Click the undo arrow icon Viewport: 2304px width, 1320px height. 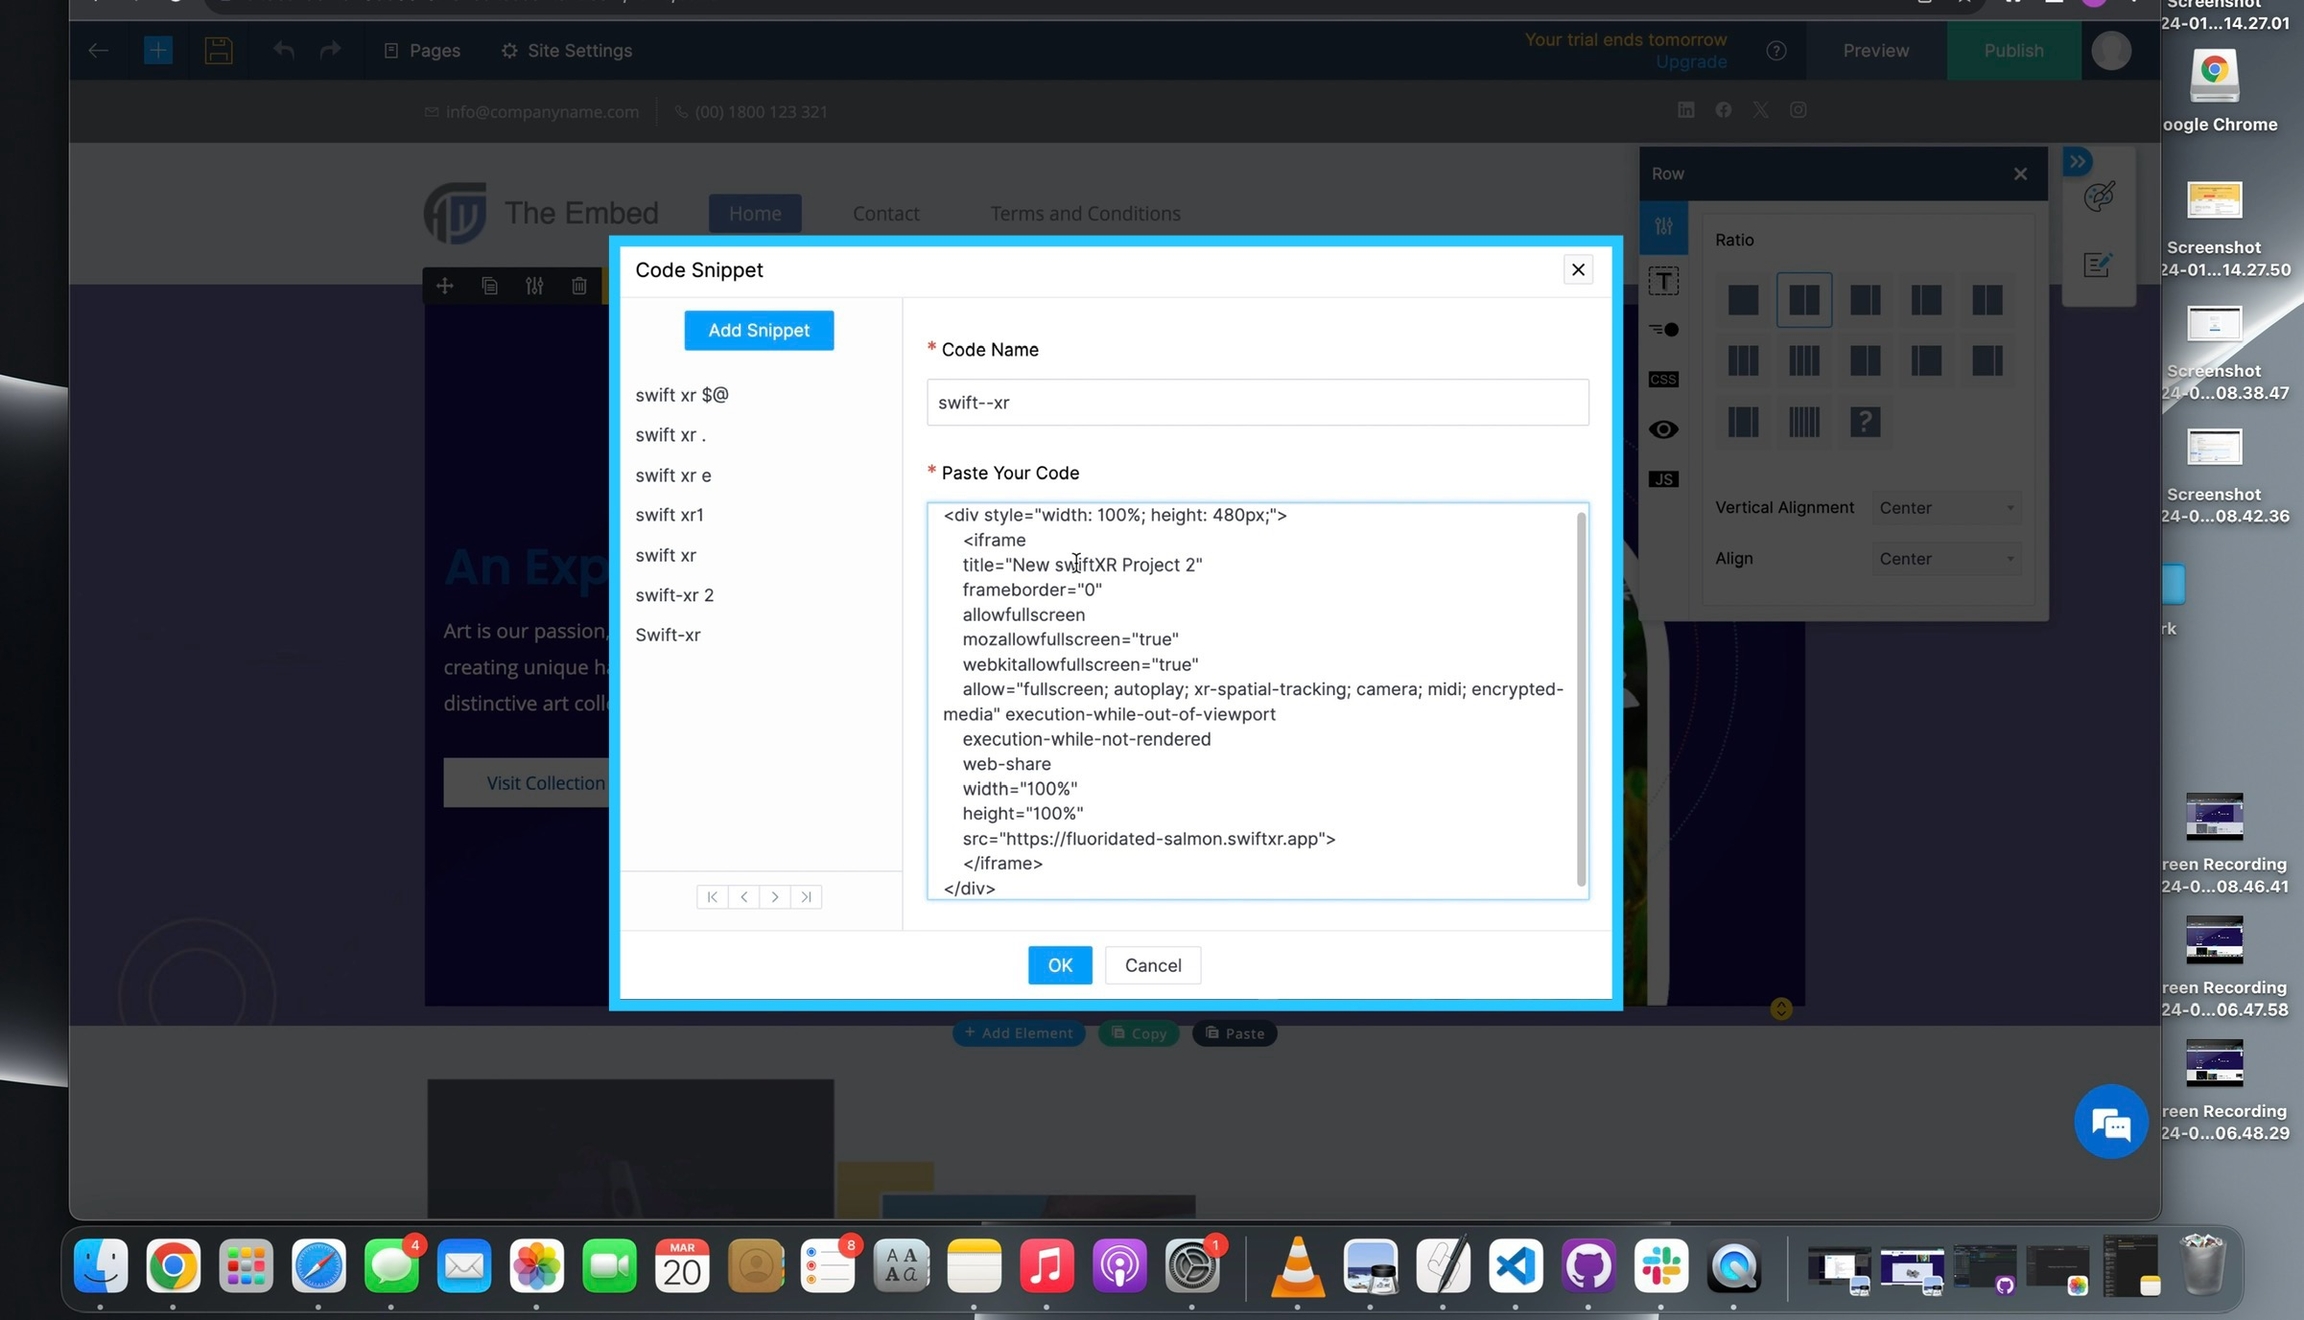point(284,50)
